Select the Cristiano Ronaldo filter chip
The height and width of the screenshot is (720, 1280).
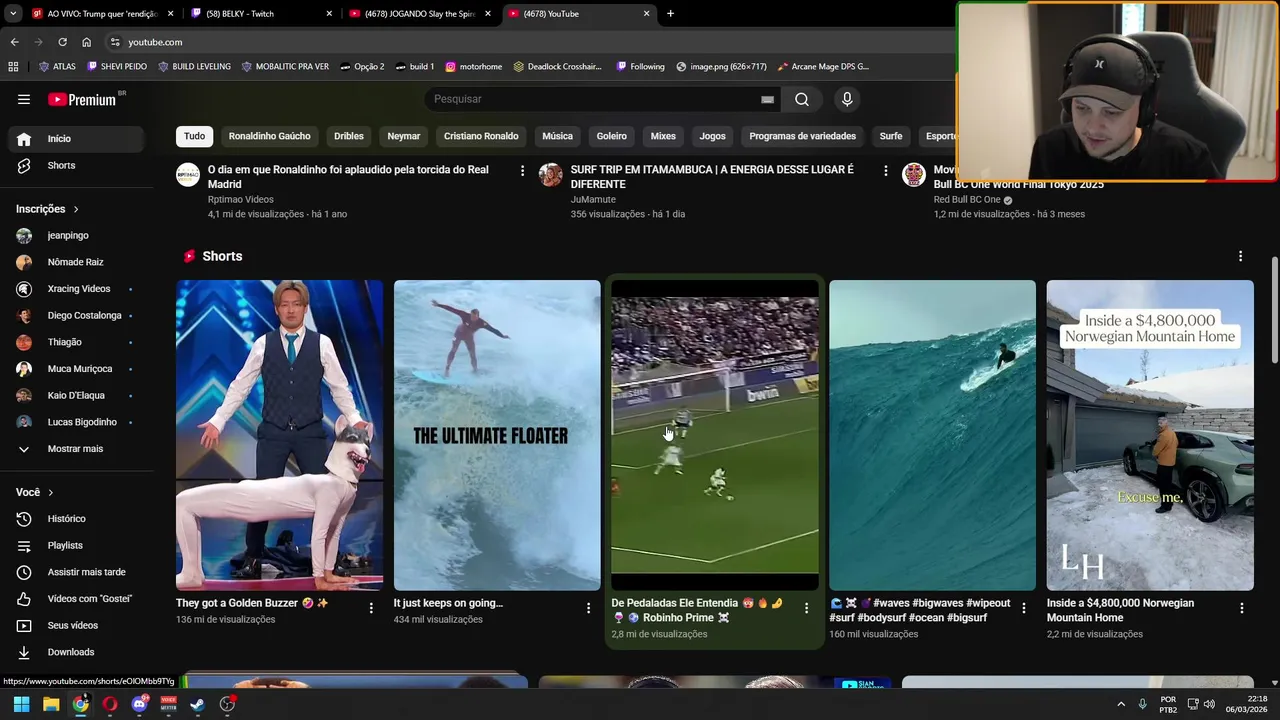(481, 136)
